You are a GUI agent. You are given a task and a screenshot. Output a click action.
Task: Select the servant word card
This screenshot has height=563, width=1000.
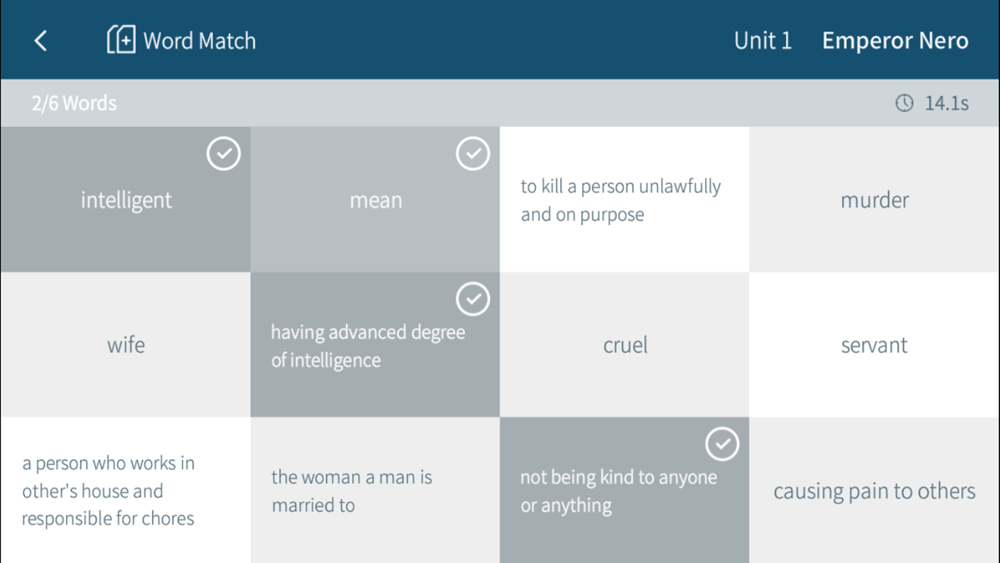pos(874,345)
